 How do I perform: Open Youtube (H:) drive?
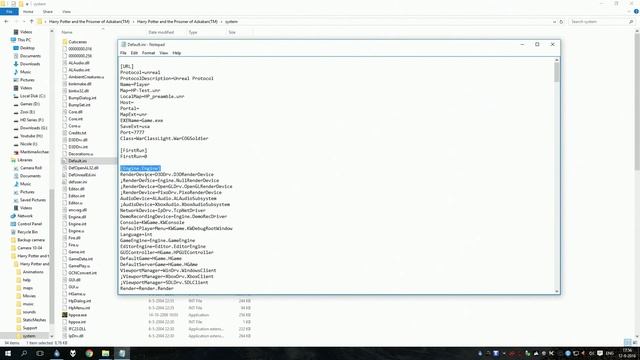[x=31, y=136]
